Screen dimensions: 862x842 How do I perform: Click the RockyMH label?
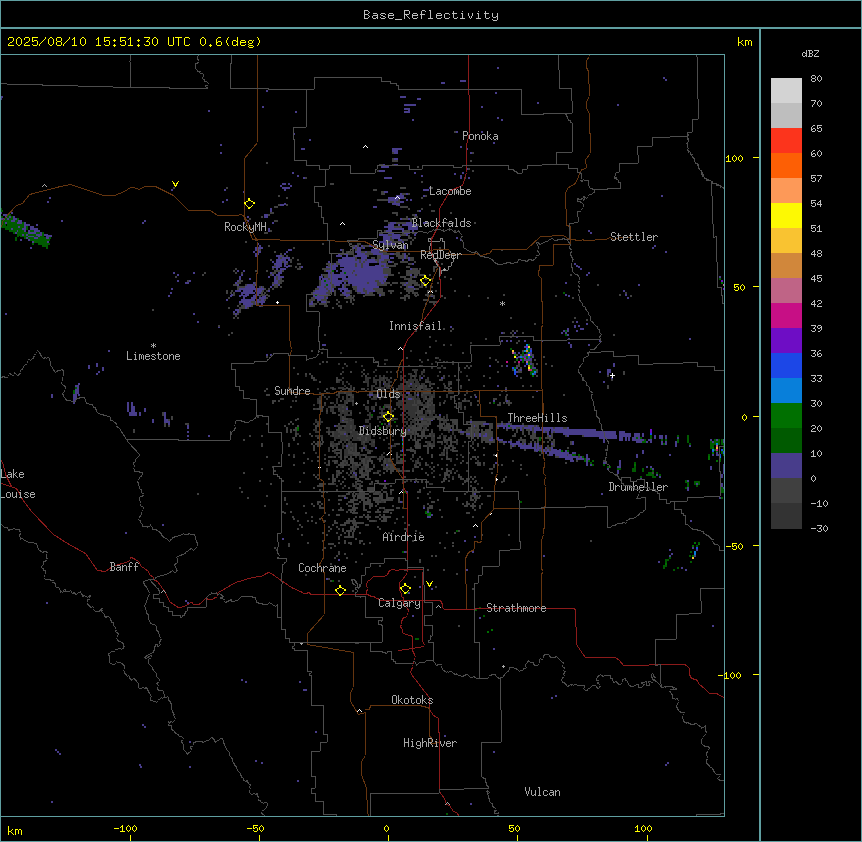coord(245,227)
